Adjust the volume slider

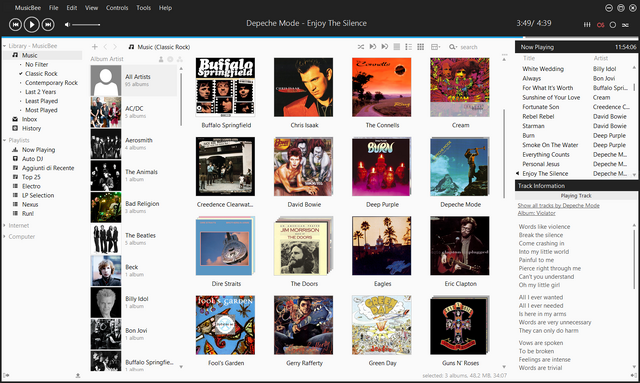[86, 25]
